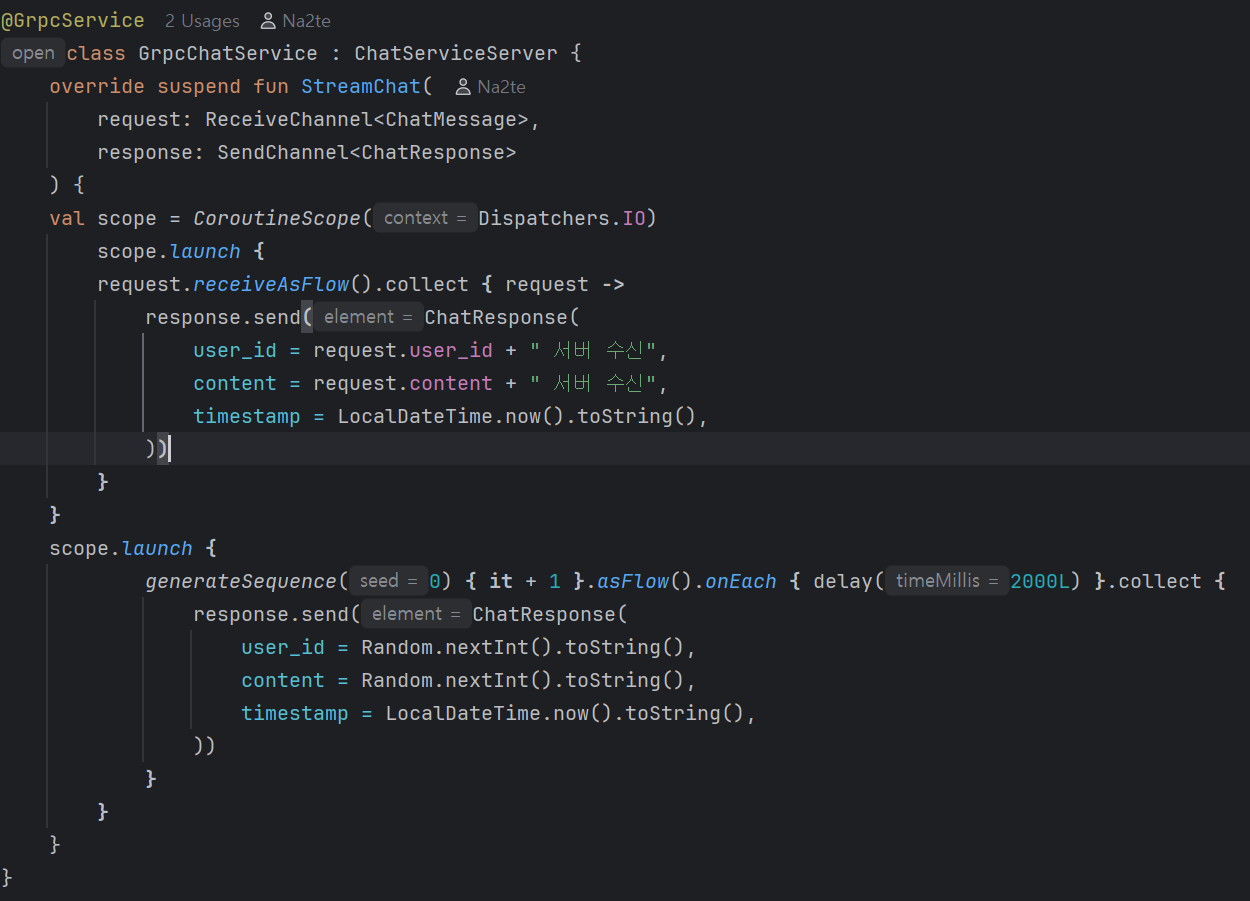Click the generateSequence function call
This screenshot has height=901, width=1250.
tap(240, 581)
